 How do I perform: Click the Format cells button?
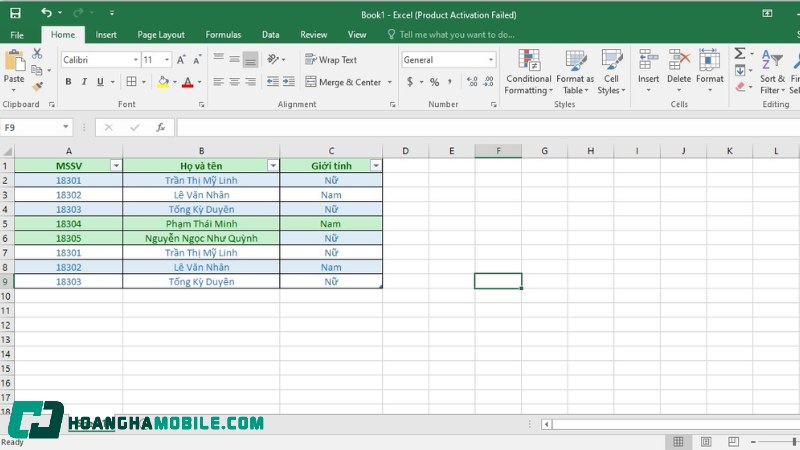(710, 70)
